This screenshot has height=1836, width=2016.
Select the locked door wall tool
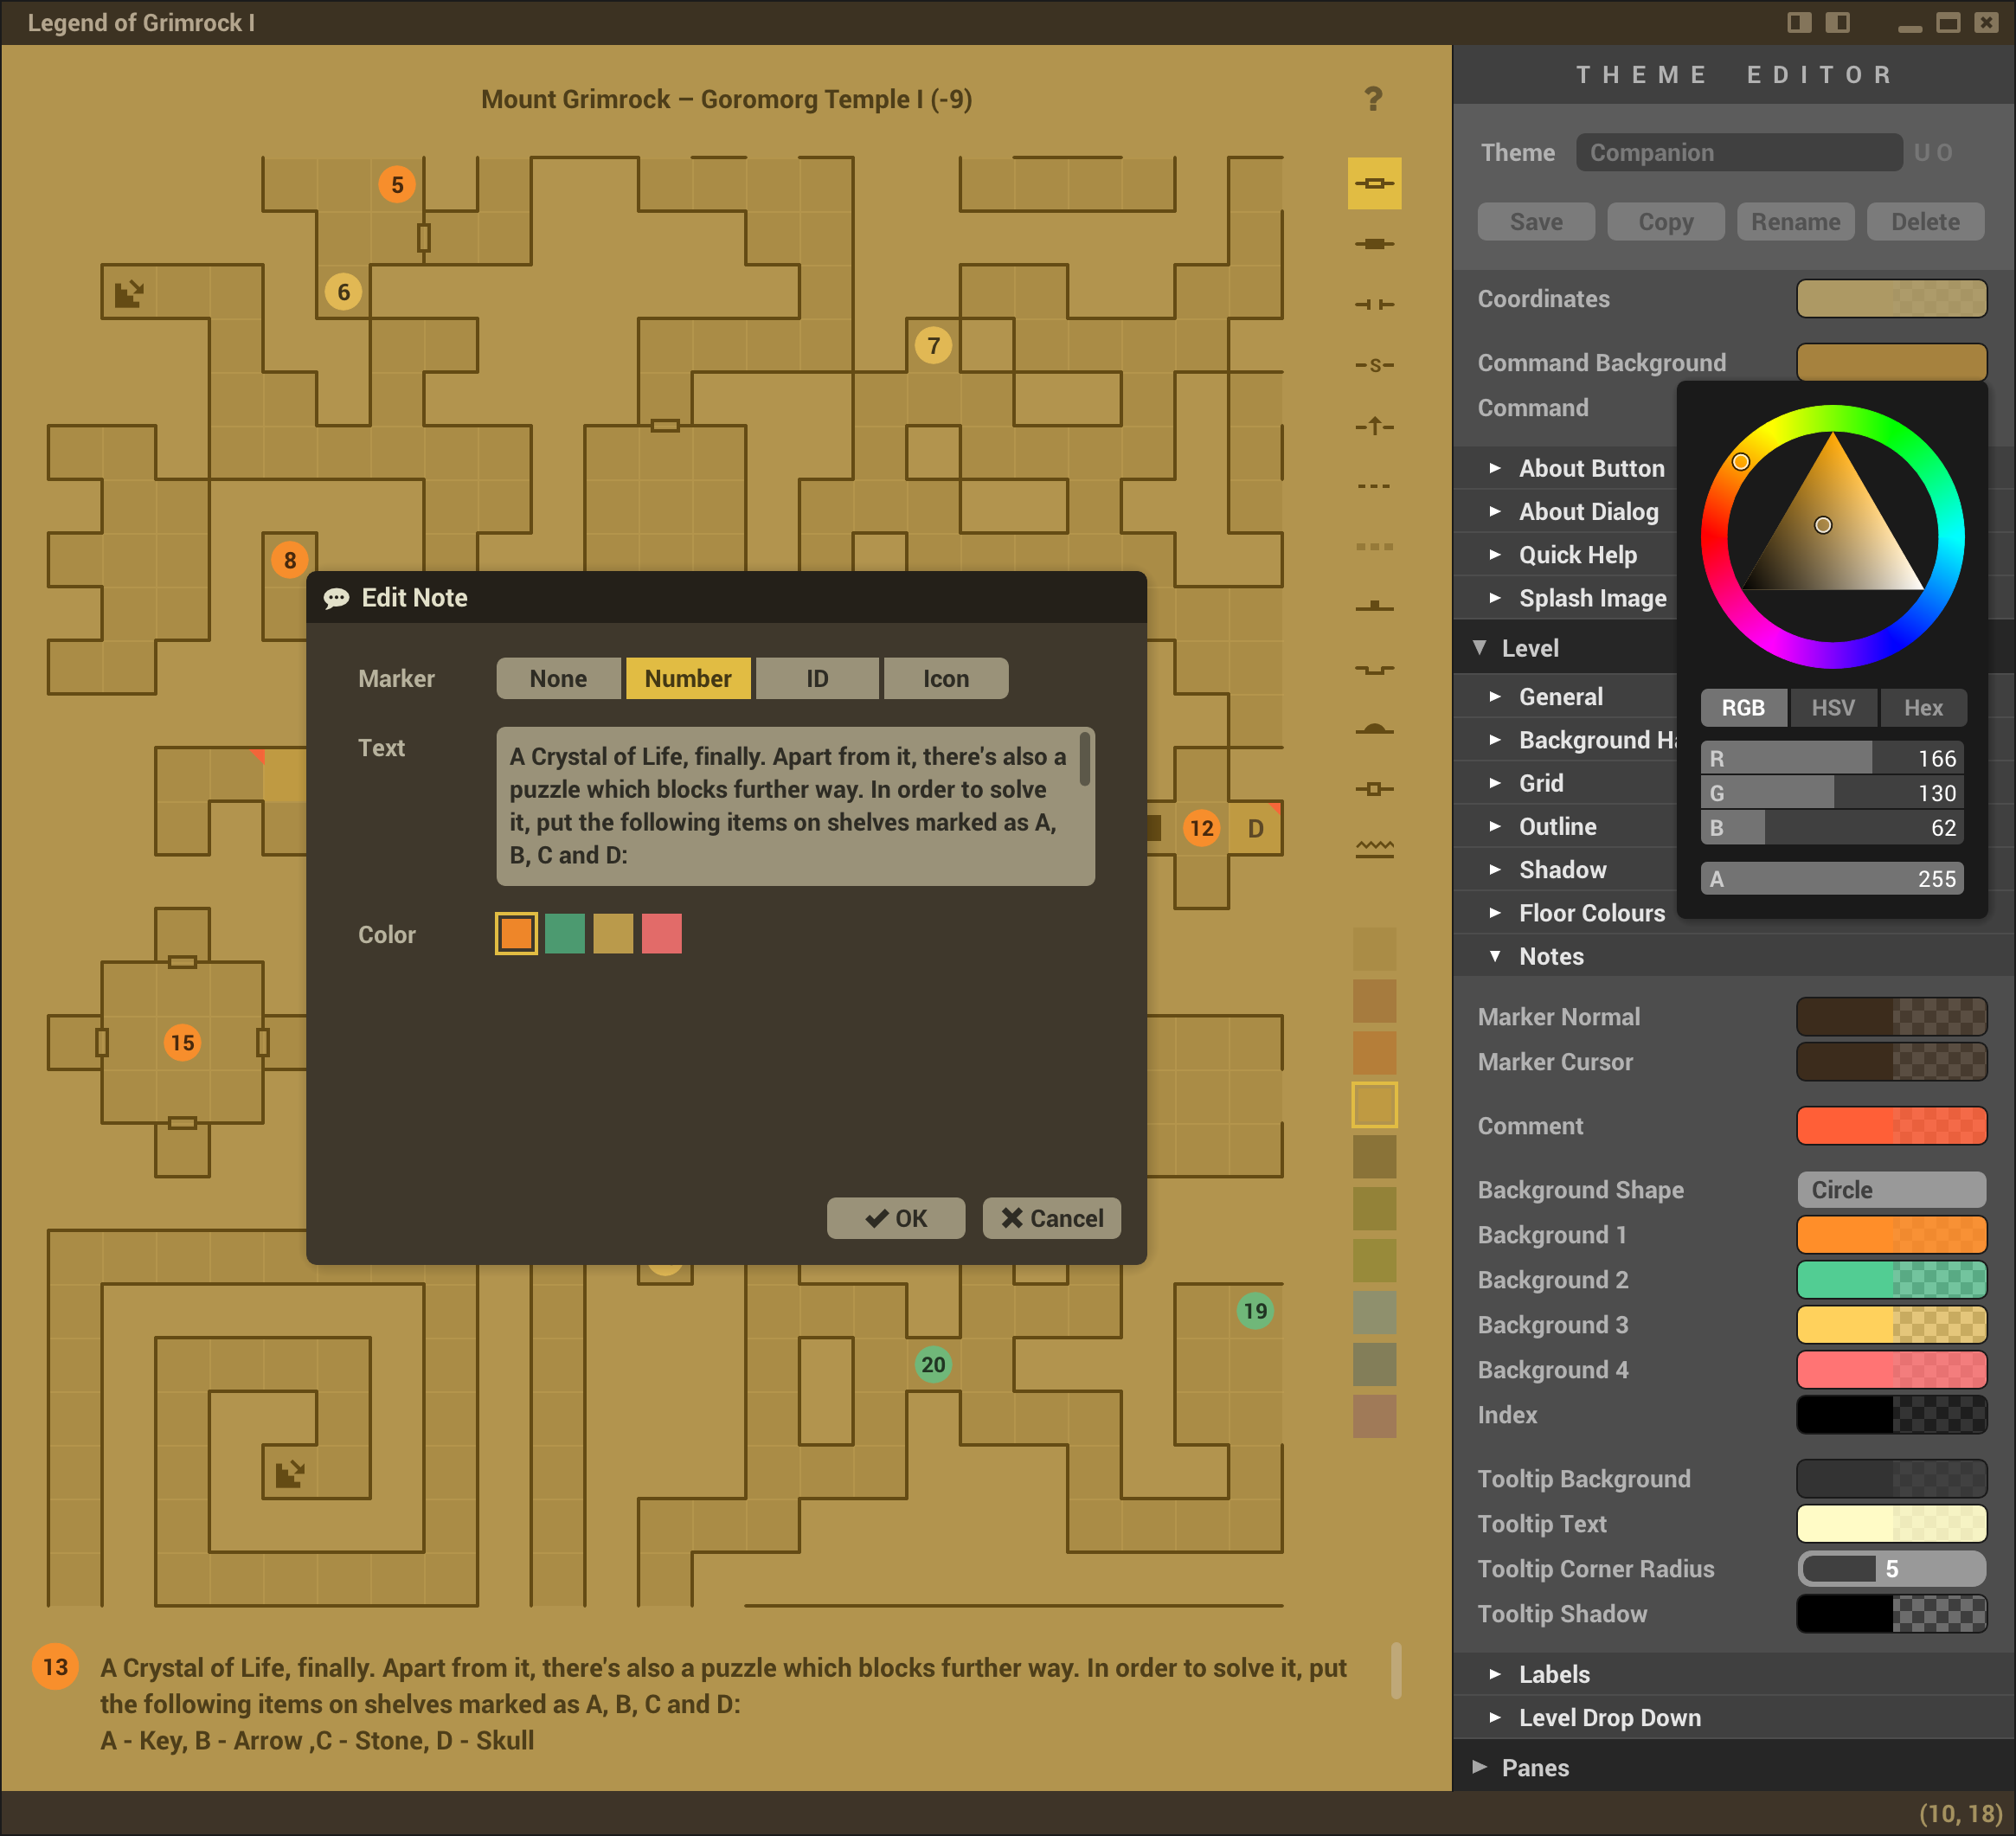[x=1374, y=244]
